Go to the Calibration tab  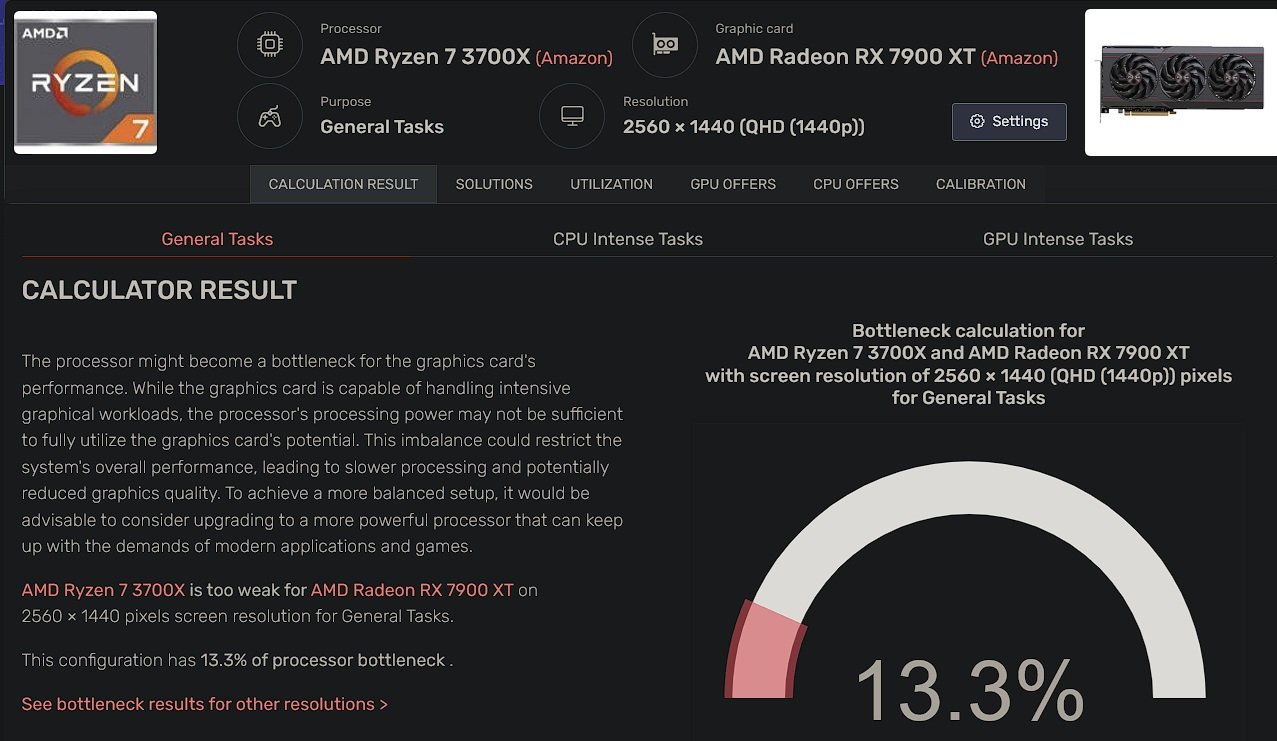[980, 184]
